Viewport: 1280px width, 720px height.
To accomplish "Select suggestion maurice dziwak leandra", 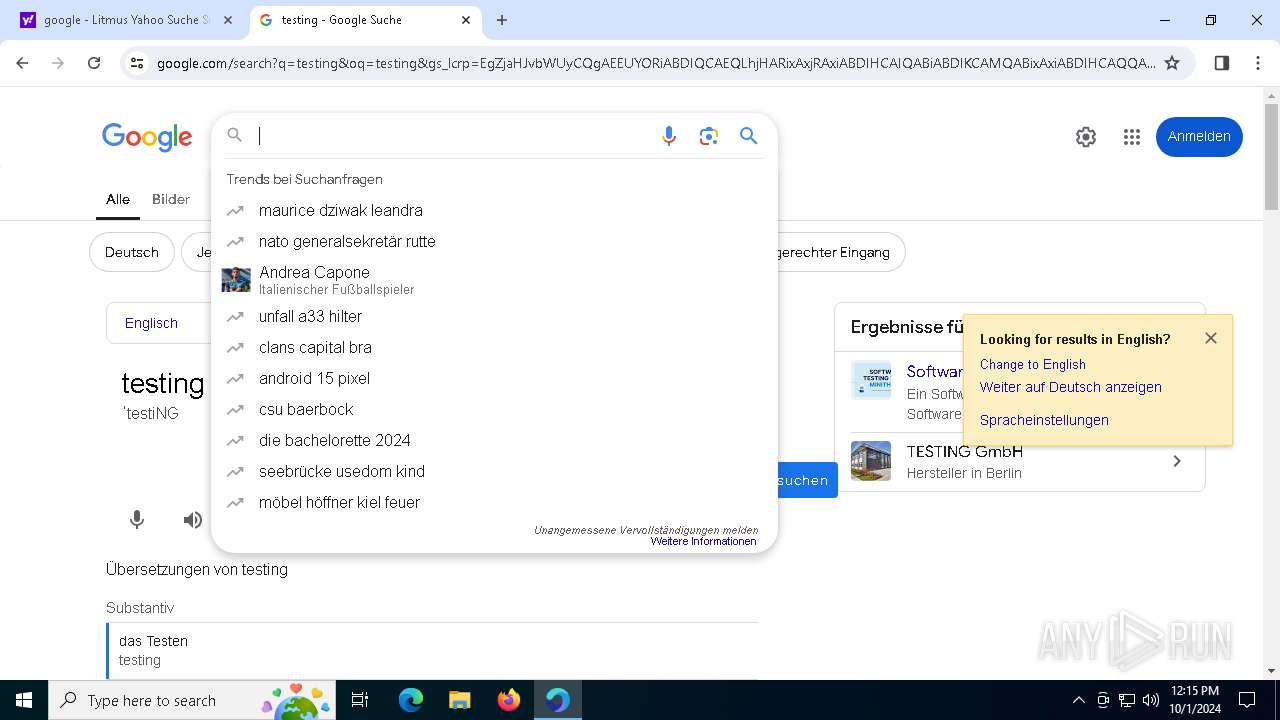I will coord(494,210).
